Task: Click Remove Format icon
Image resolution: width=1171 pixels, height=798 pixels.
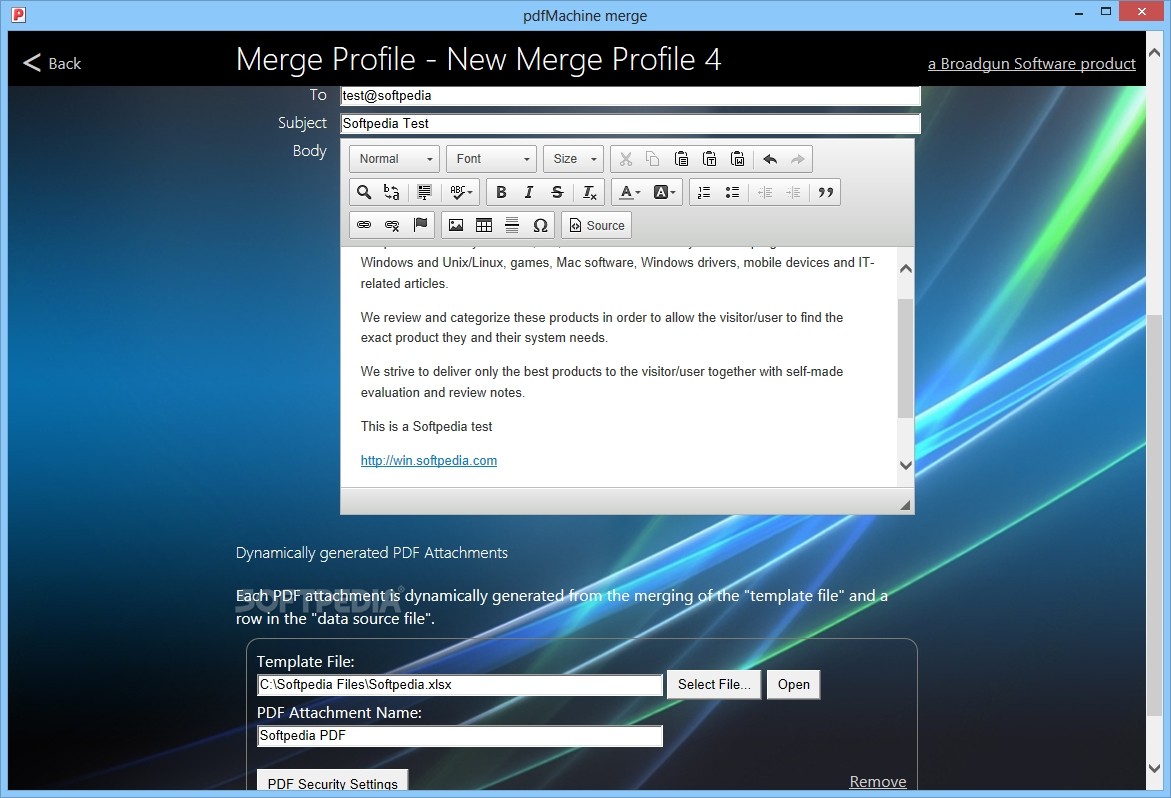Action: pyautogui.click(x=589, y=193)
